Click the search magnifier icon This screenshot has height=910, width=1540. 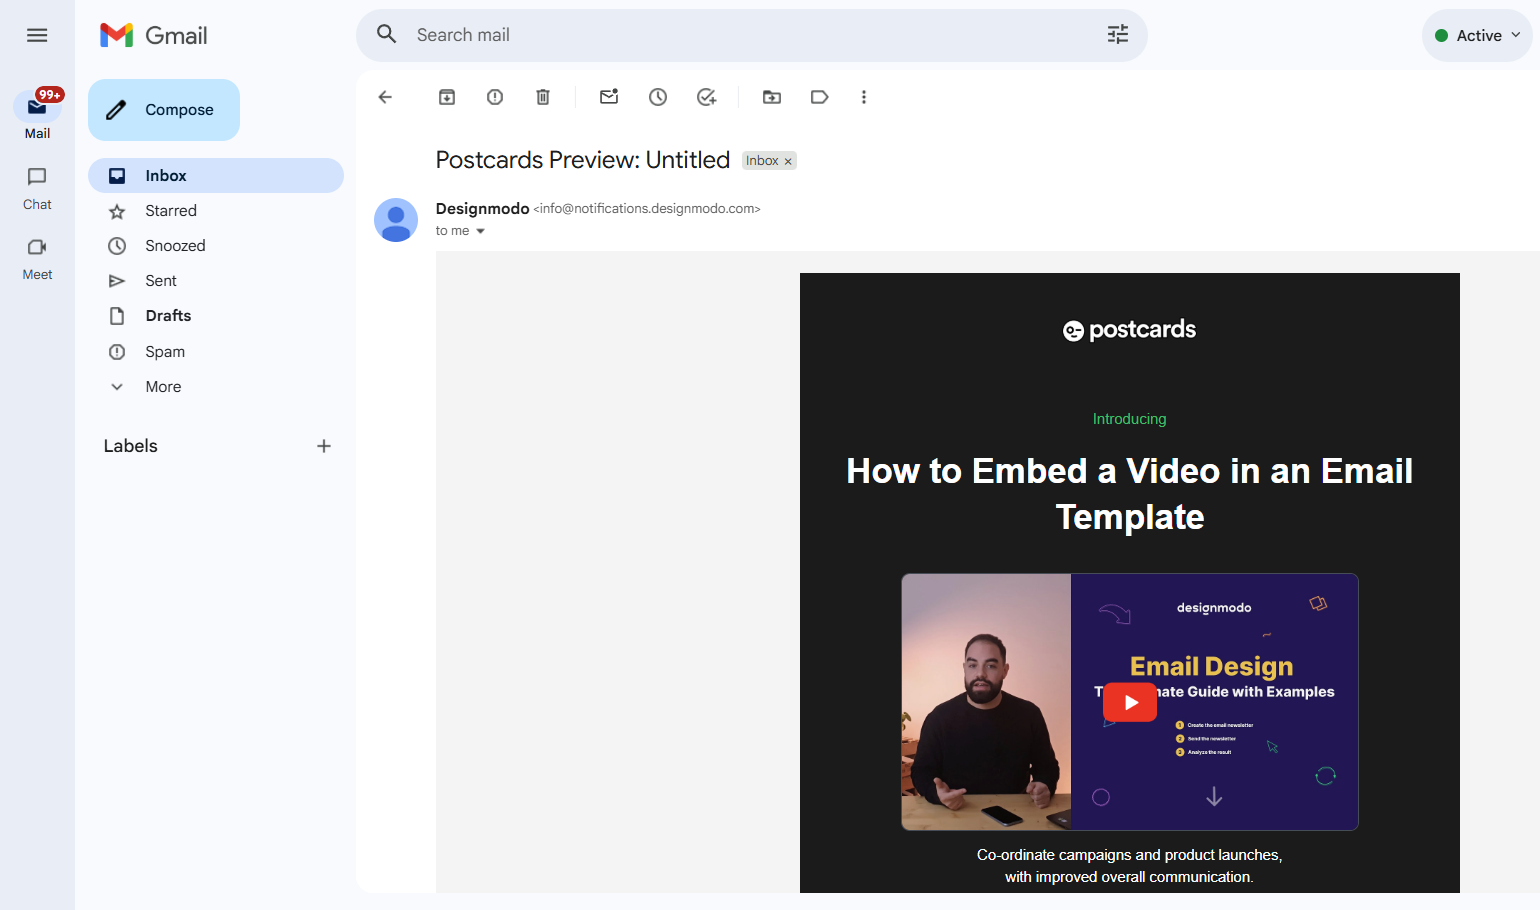click(387, 35)
